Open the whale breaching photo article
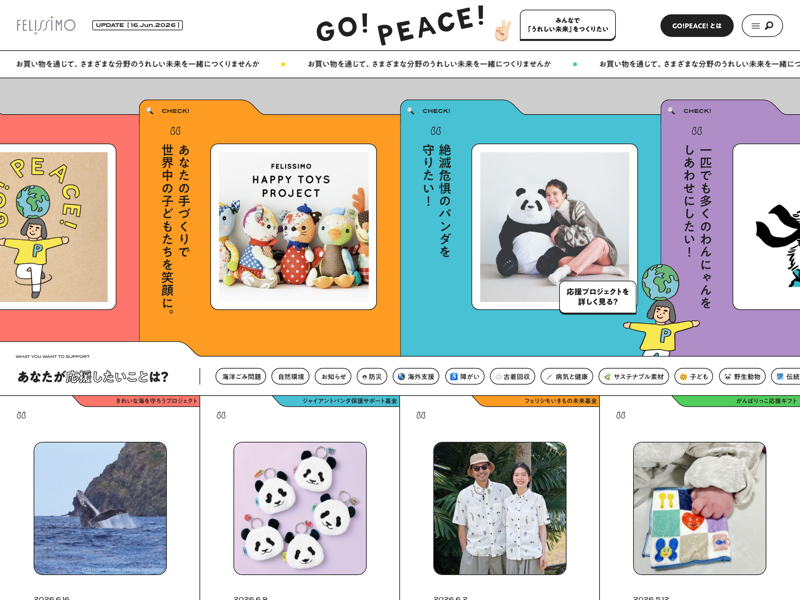 click(x=100, y=508)
